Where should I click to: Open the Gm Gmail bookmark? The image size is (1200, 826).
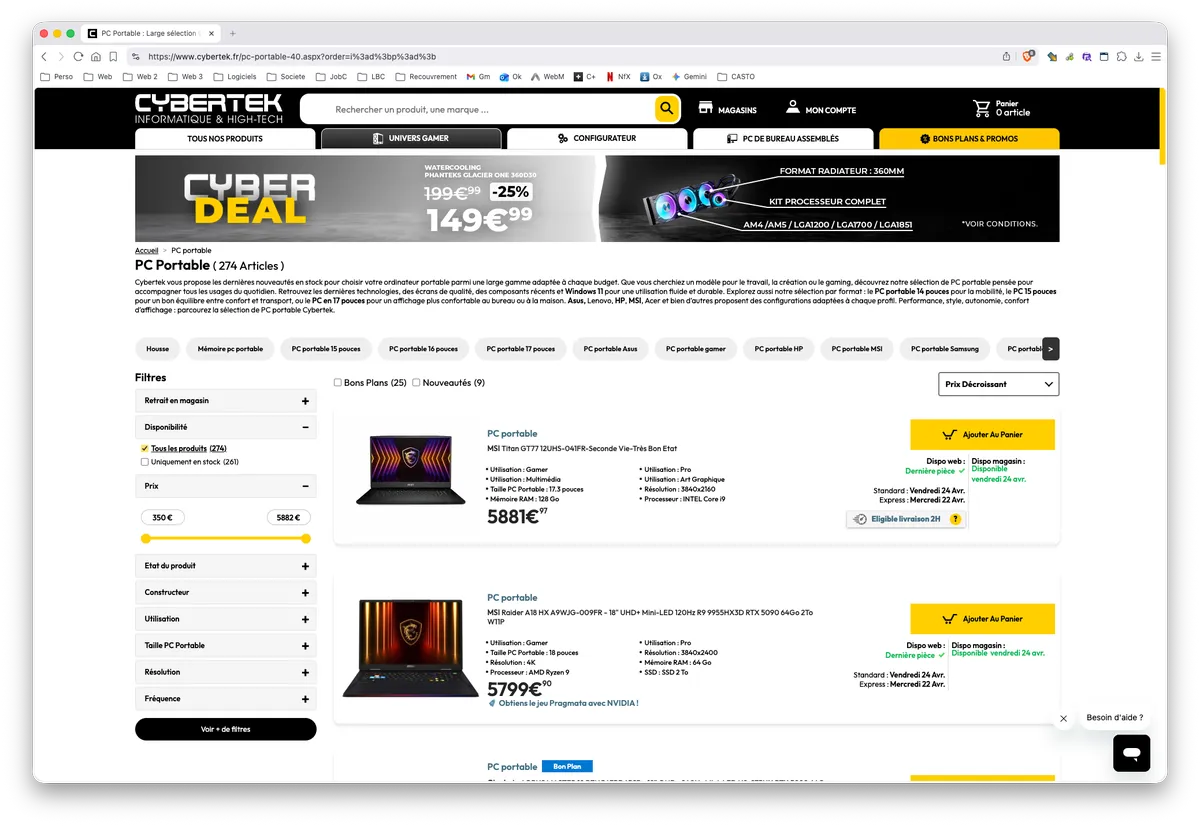(478, 76)
